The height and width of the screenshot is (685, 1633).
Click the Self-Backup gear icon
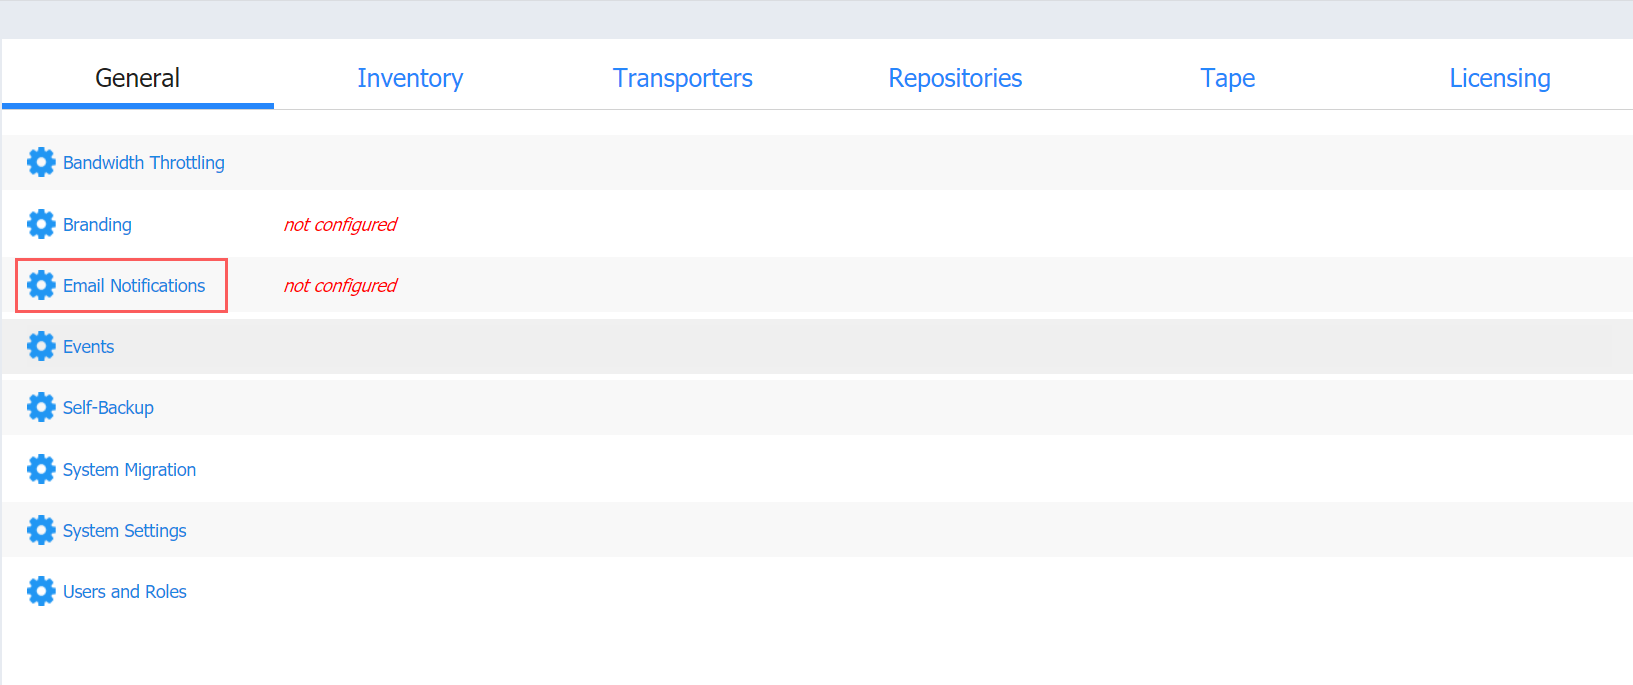[x=41, y=407]
